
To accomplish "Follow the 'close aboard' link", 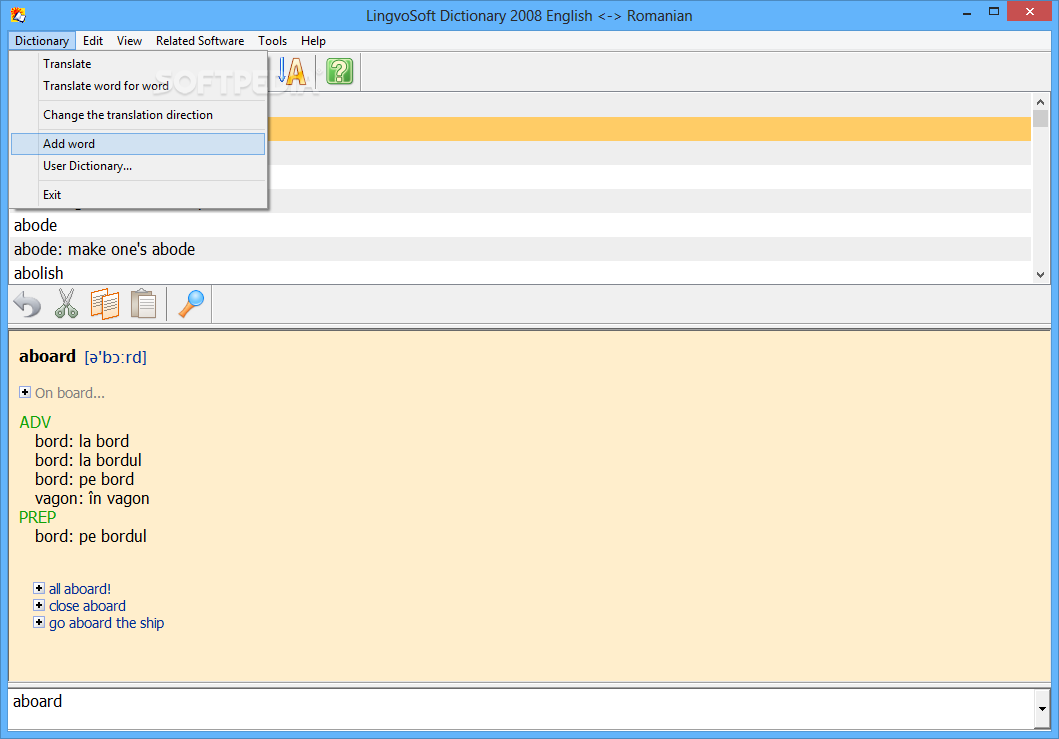I will (87, 606).
